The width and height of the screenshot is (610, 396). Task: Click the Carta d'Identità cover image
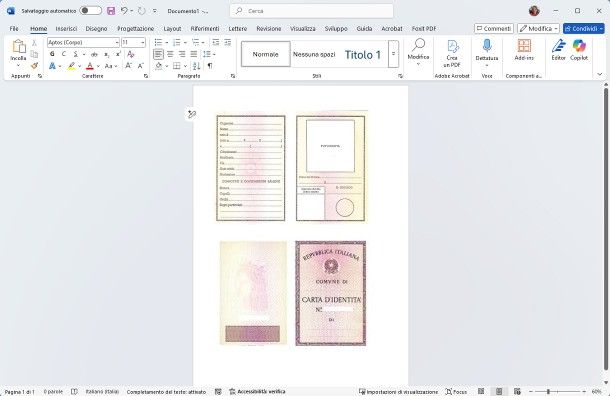331,293
